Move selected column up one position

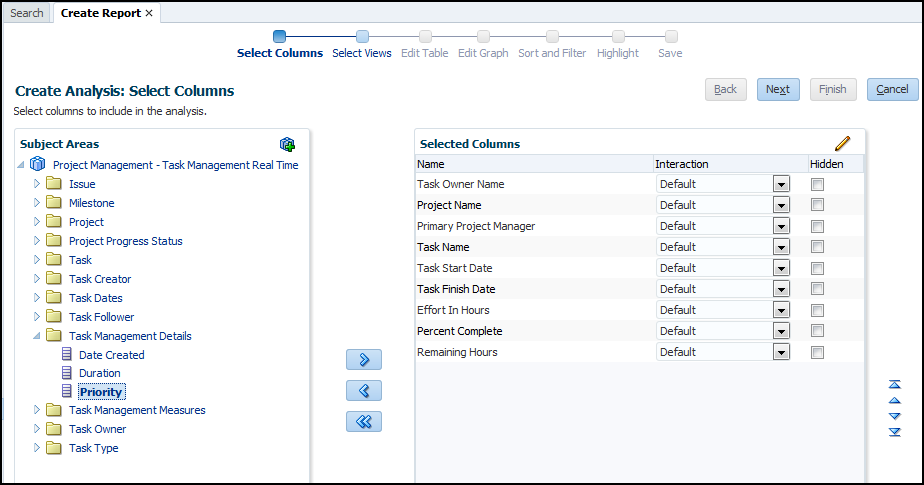pyautogui.click(x=895, y=400)
